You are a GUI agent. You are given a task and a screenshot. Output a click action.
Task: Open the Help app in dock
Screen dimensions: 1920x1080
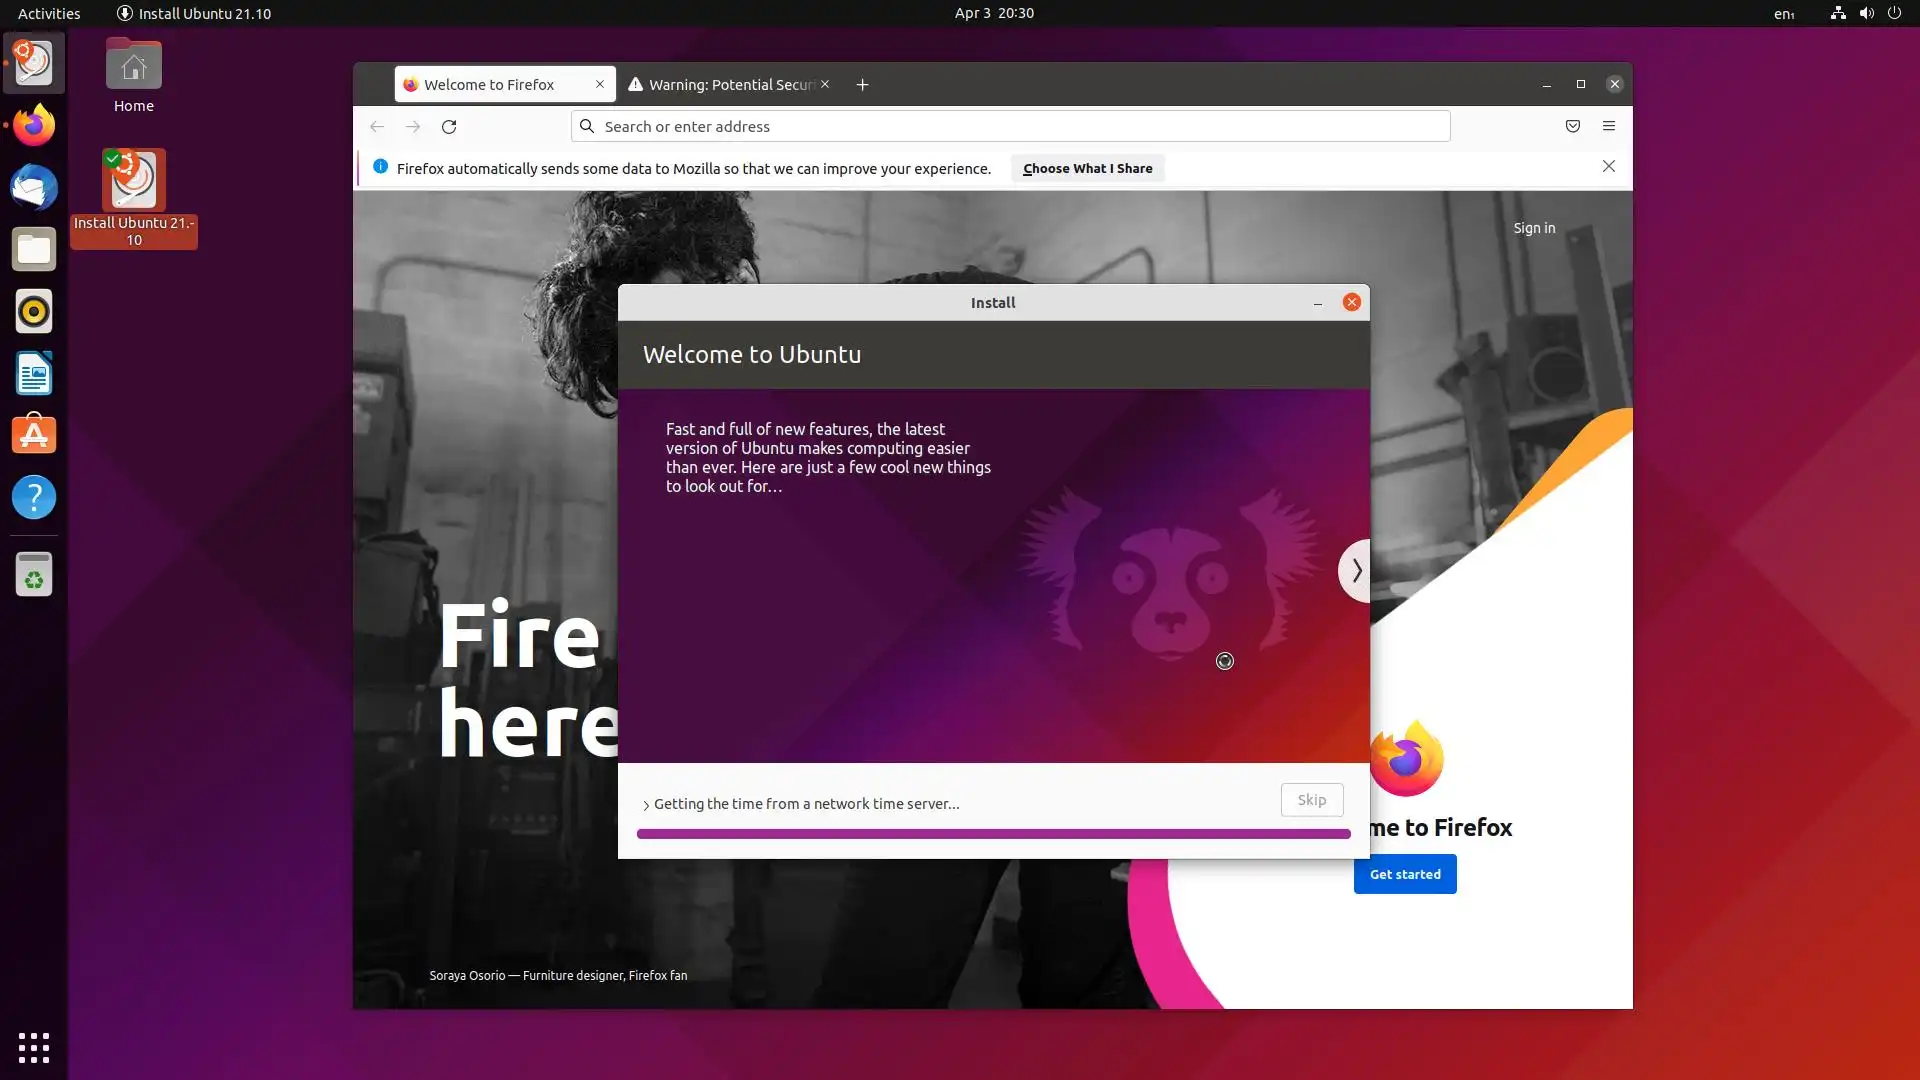point(33,497)
